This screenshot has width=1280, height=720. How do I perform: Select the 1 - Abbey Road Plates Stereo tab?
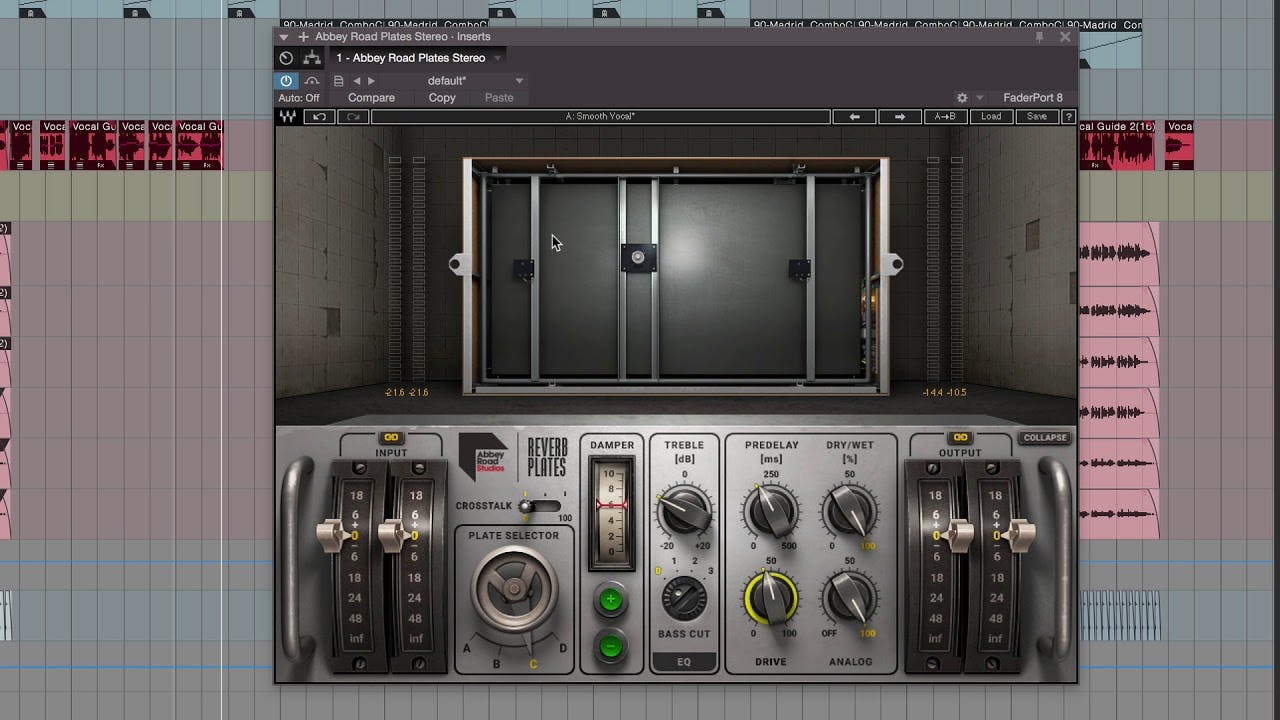click(x=410, y=58)
